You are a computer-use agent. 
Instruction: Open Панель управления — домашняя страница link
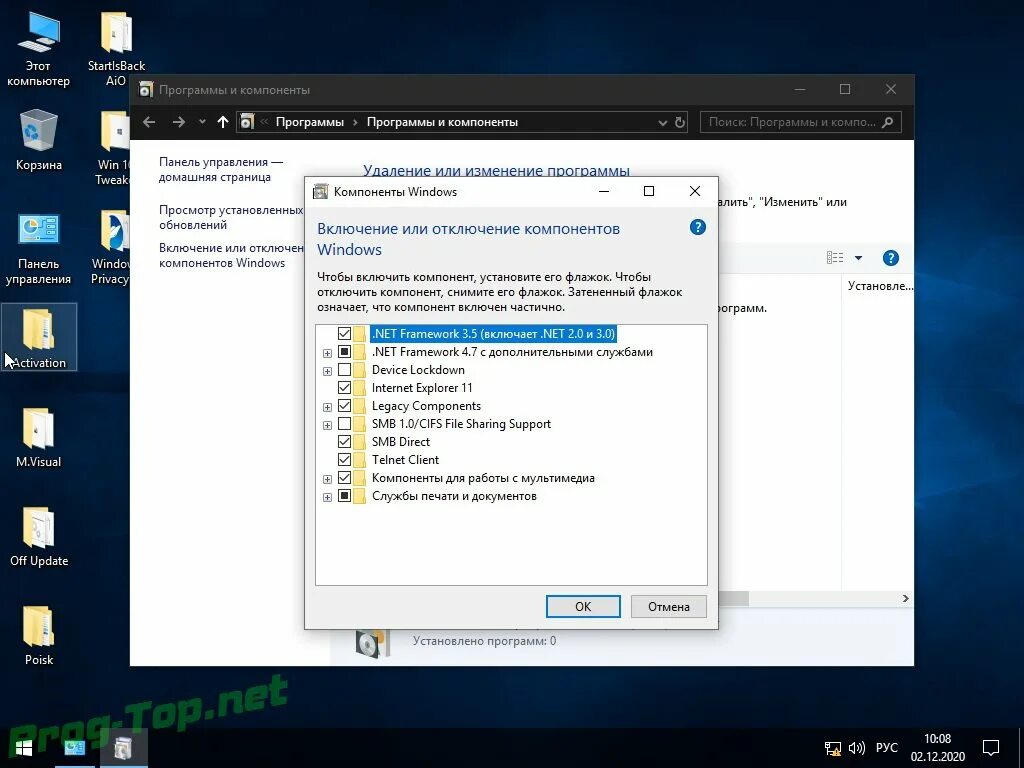click(221, 169)
